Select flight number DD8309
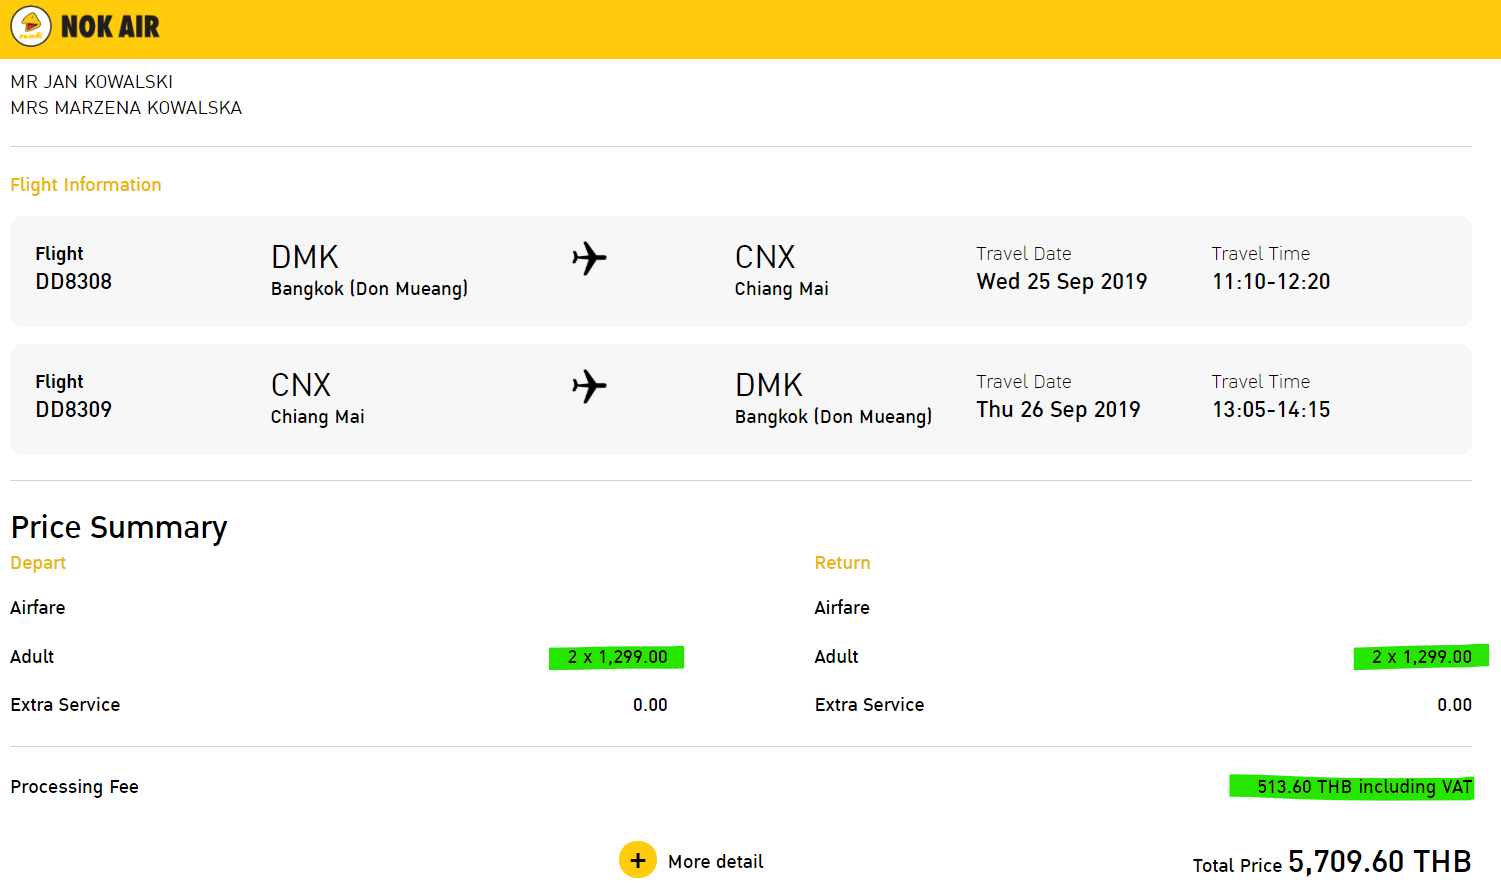This screenshot has width=1501, height=887. coord(74,410)
